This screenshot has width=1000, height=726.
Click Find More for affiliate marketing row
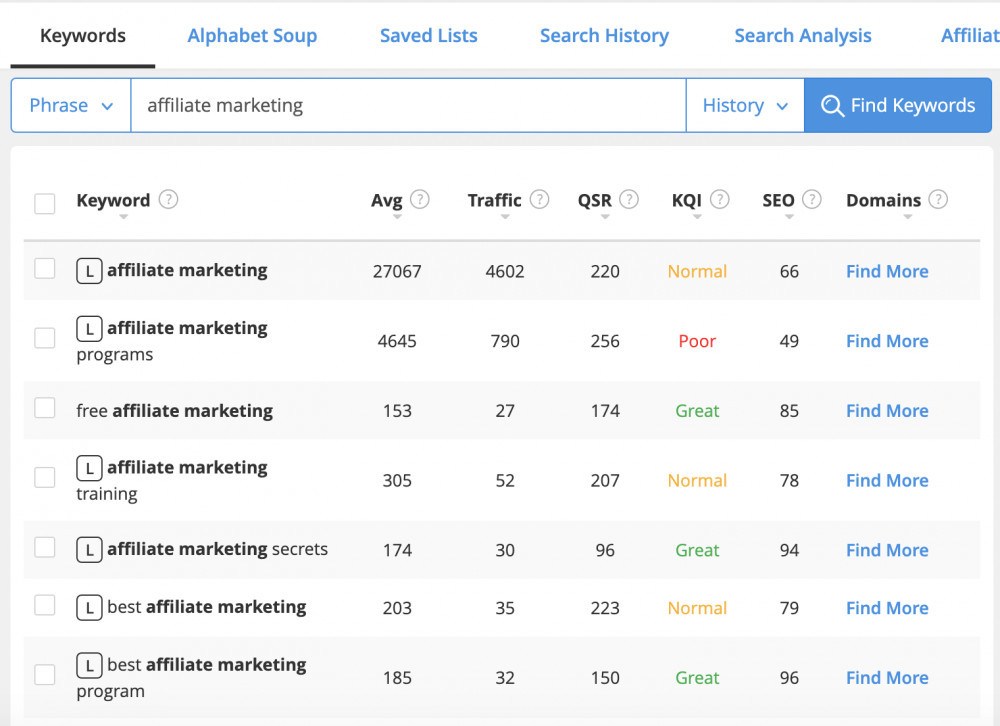[887, 271]
